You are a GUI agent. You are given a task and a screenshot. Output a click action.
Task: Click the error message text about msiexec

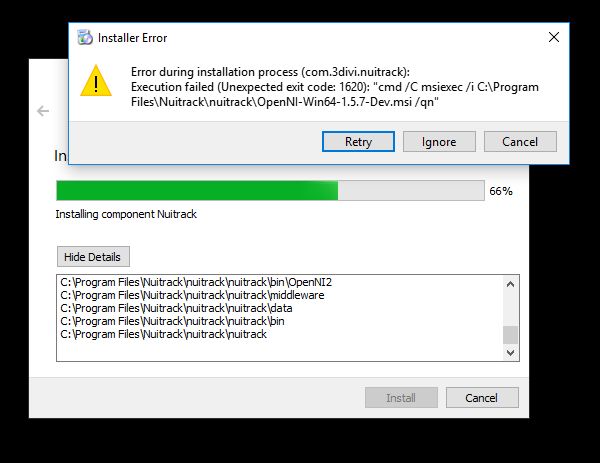[334, 87]
